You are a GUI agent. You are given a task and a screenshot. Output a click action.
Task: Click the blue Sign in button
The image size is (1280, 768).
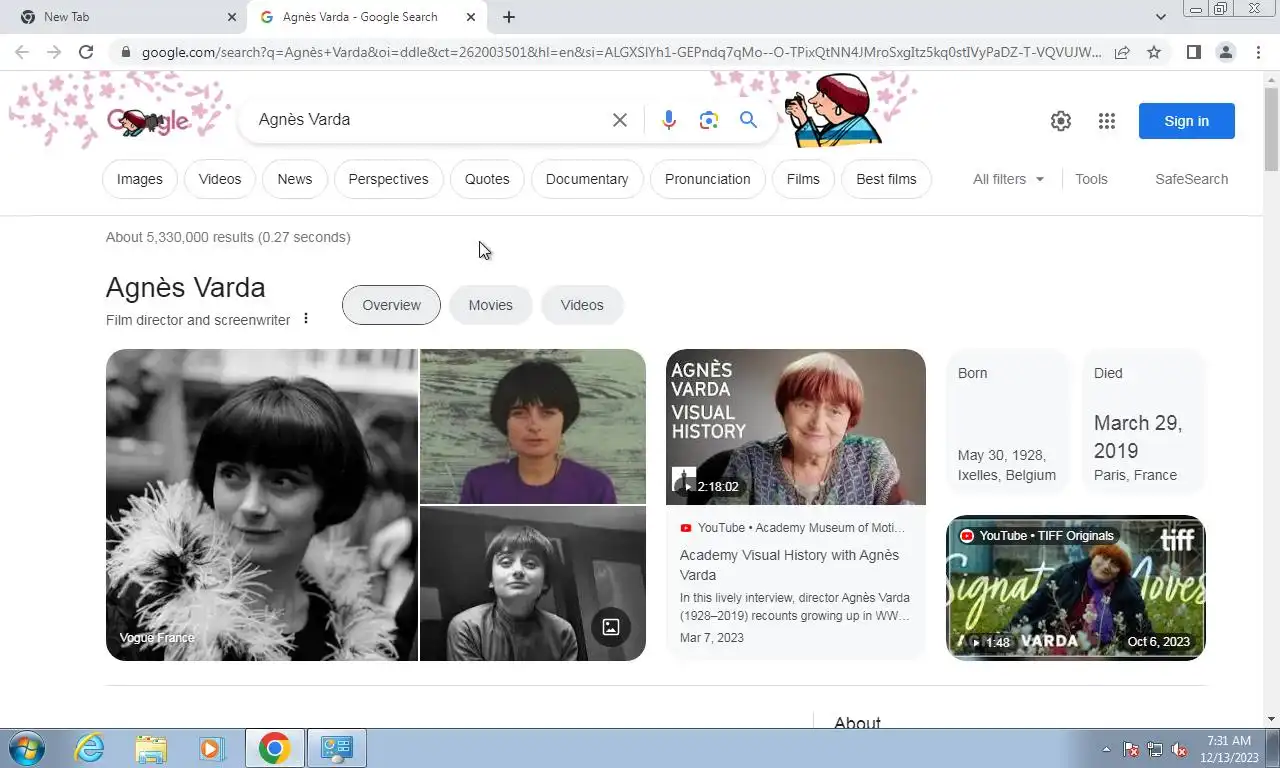(1187, 121)
